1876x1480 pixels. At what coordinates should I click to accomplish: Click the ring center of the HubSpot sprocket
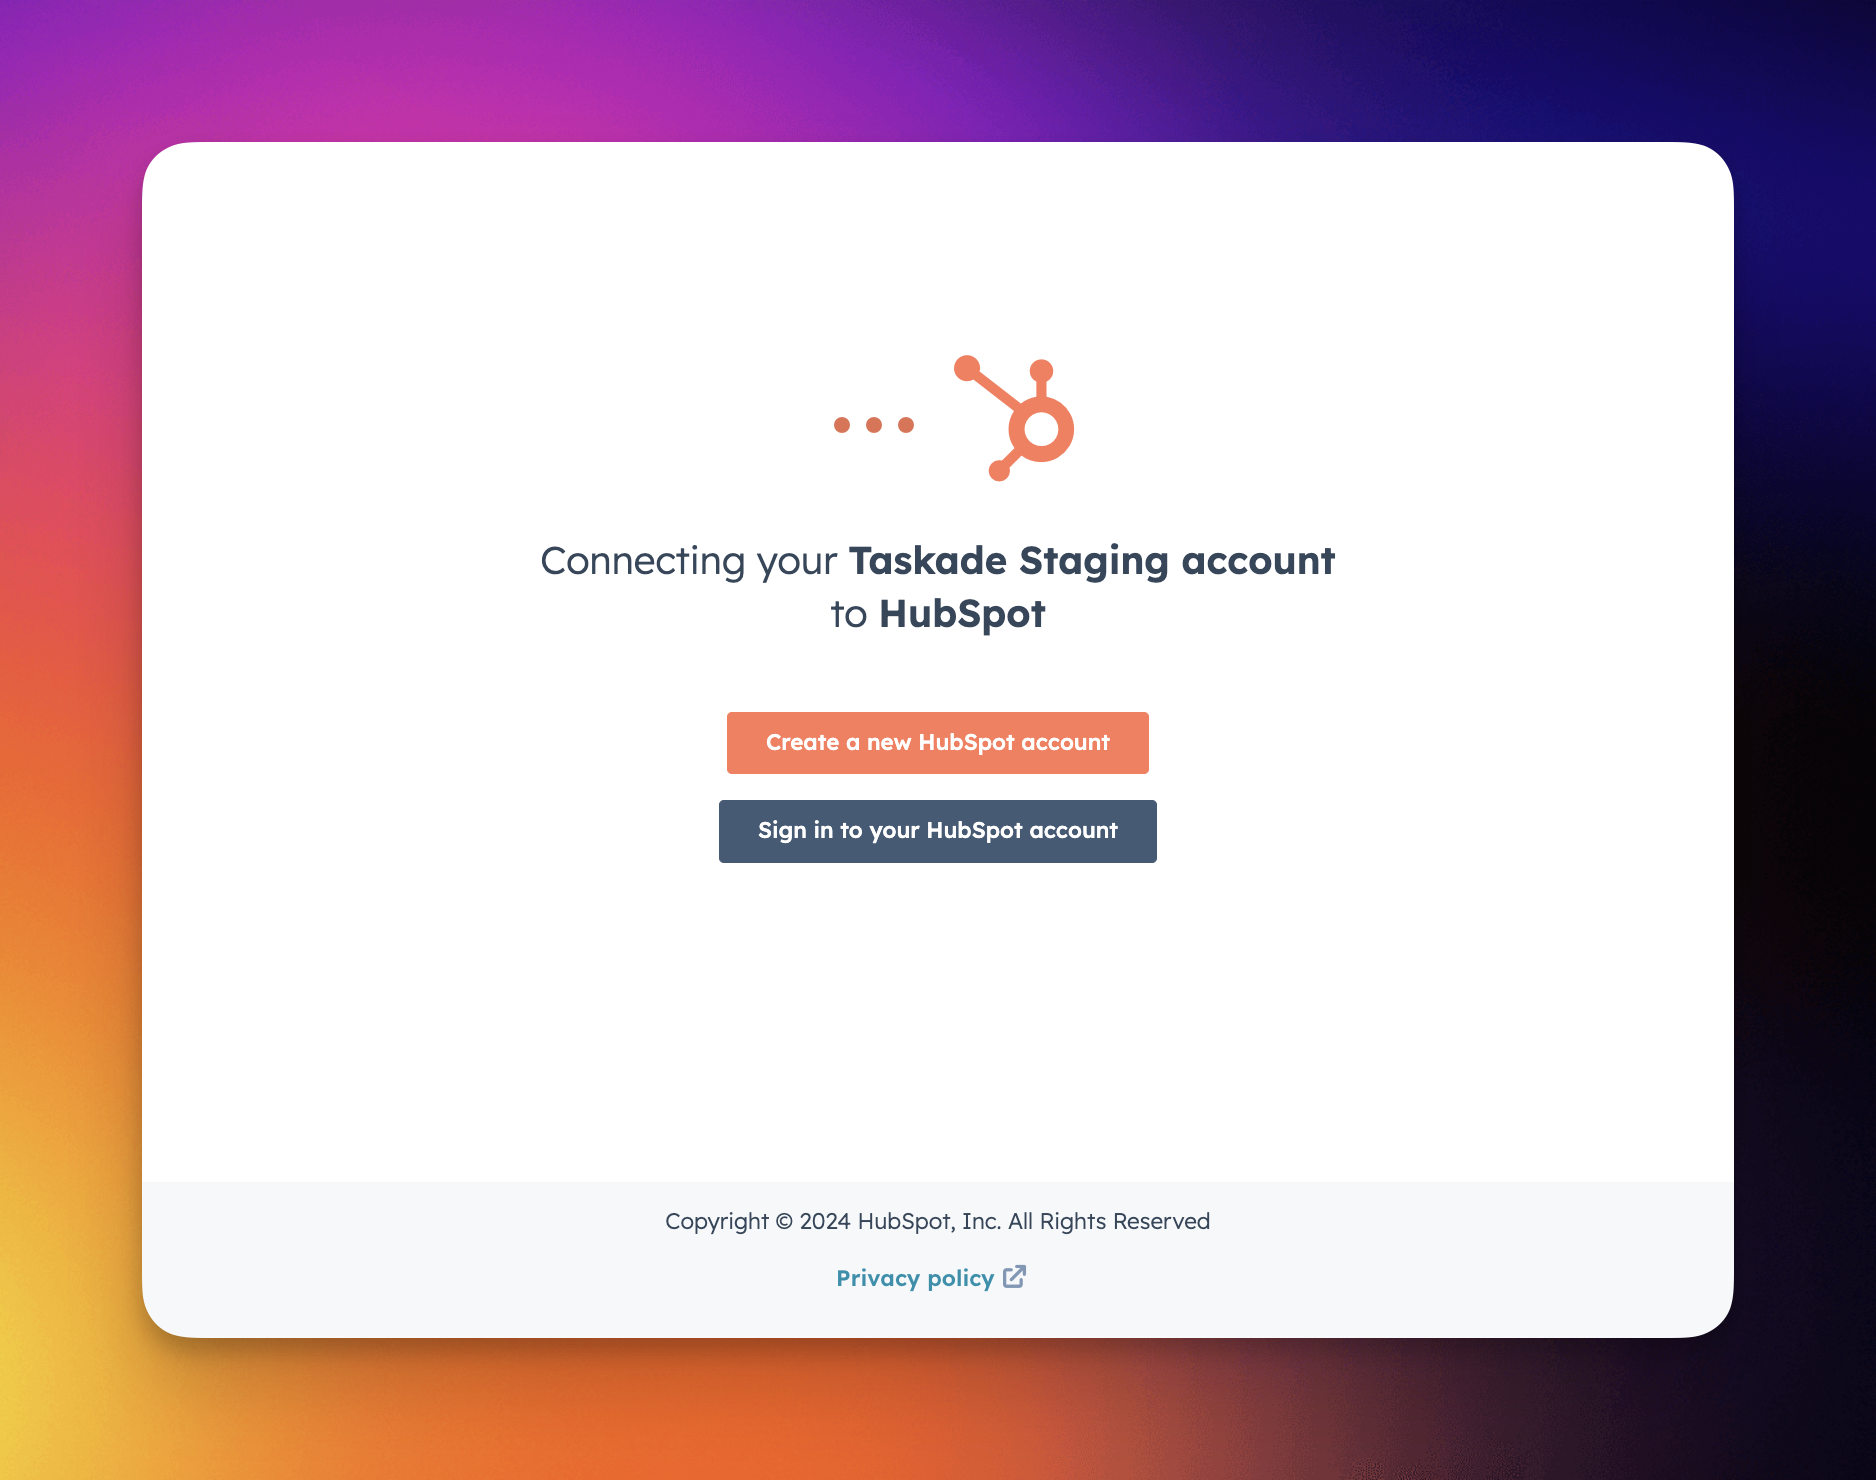pyautogui.click(x=1041, y=430)
